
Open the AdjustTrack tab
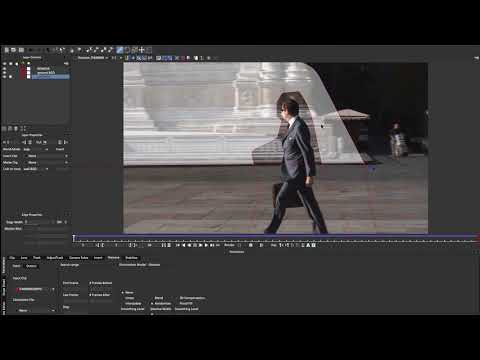coord(55,258)
